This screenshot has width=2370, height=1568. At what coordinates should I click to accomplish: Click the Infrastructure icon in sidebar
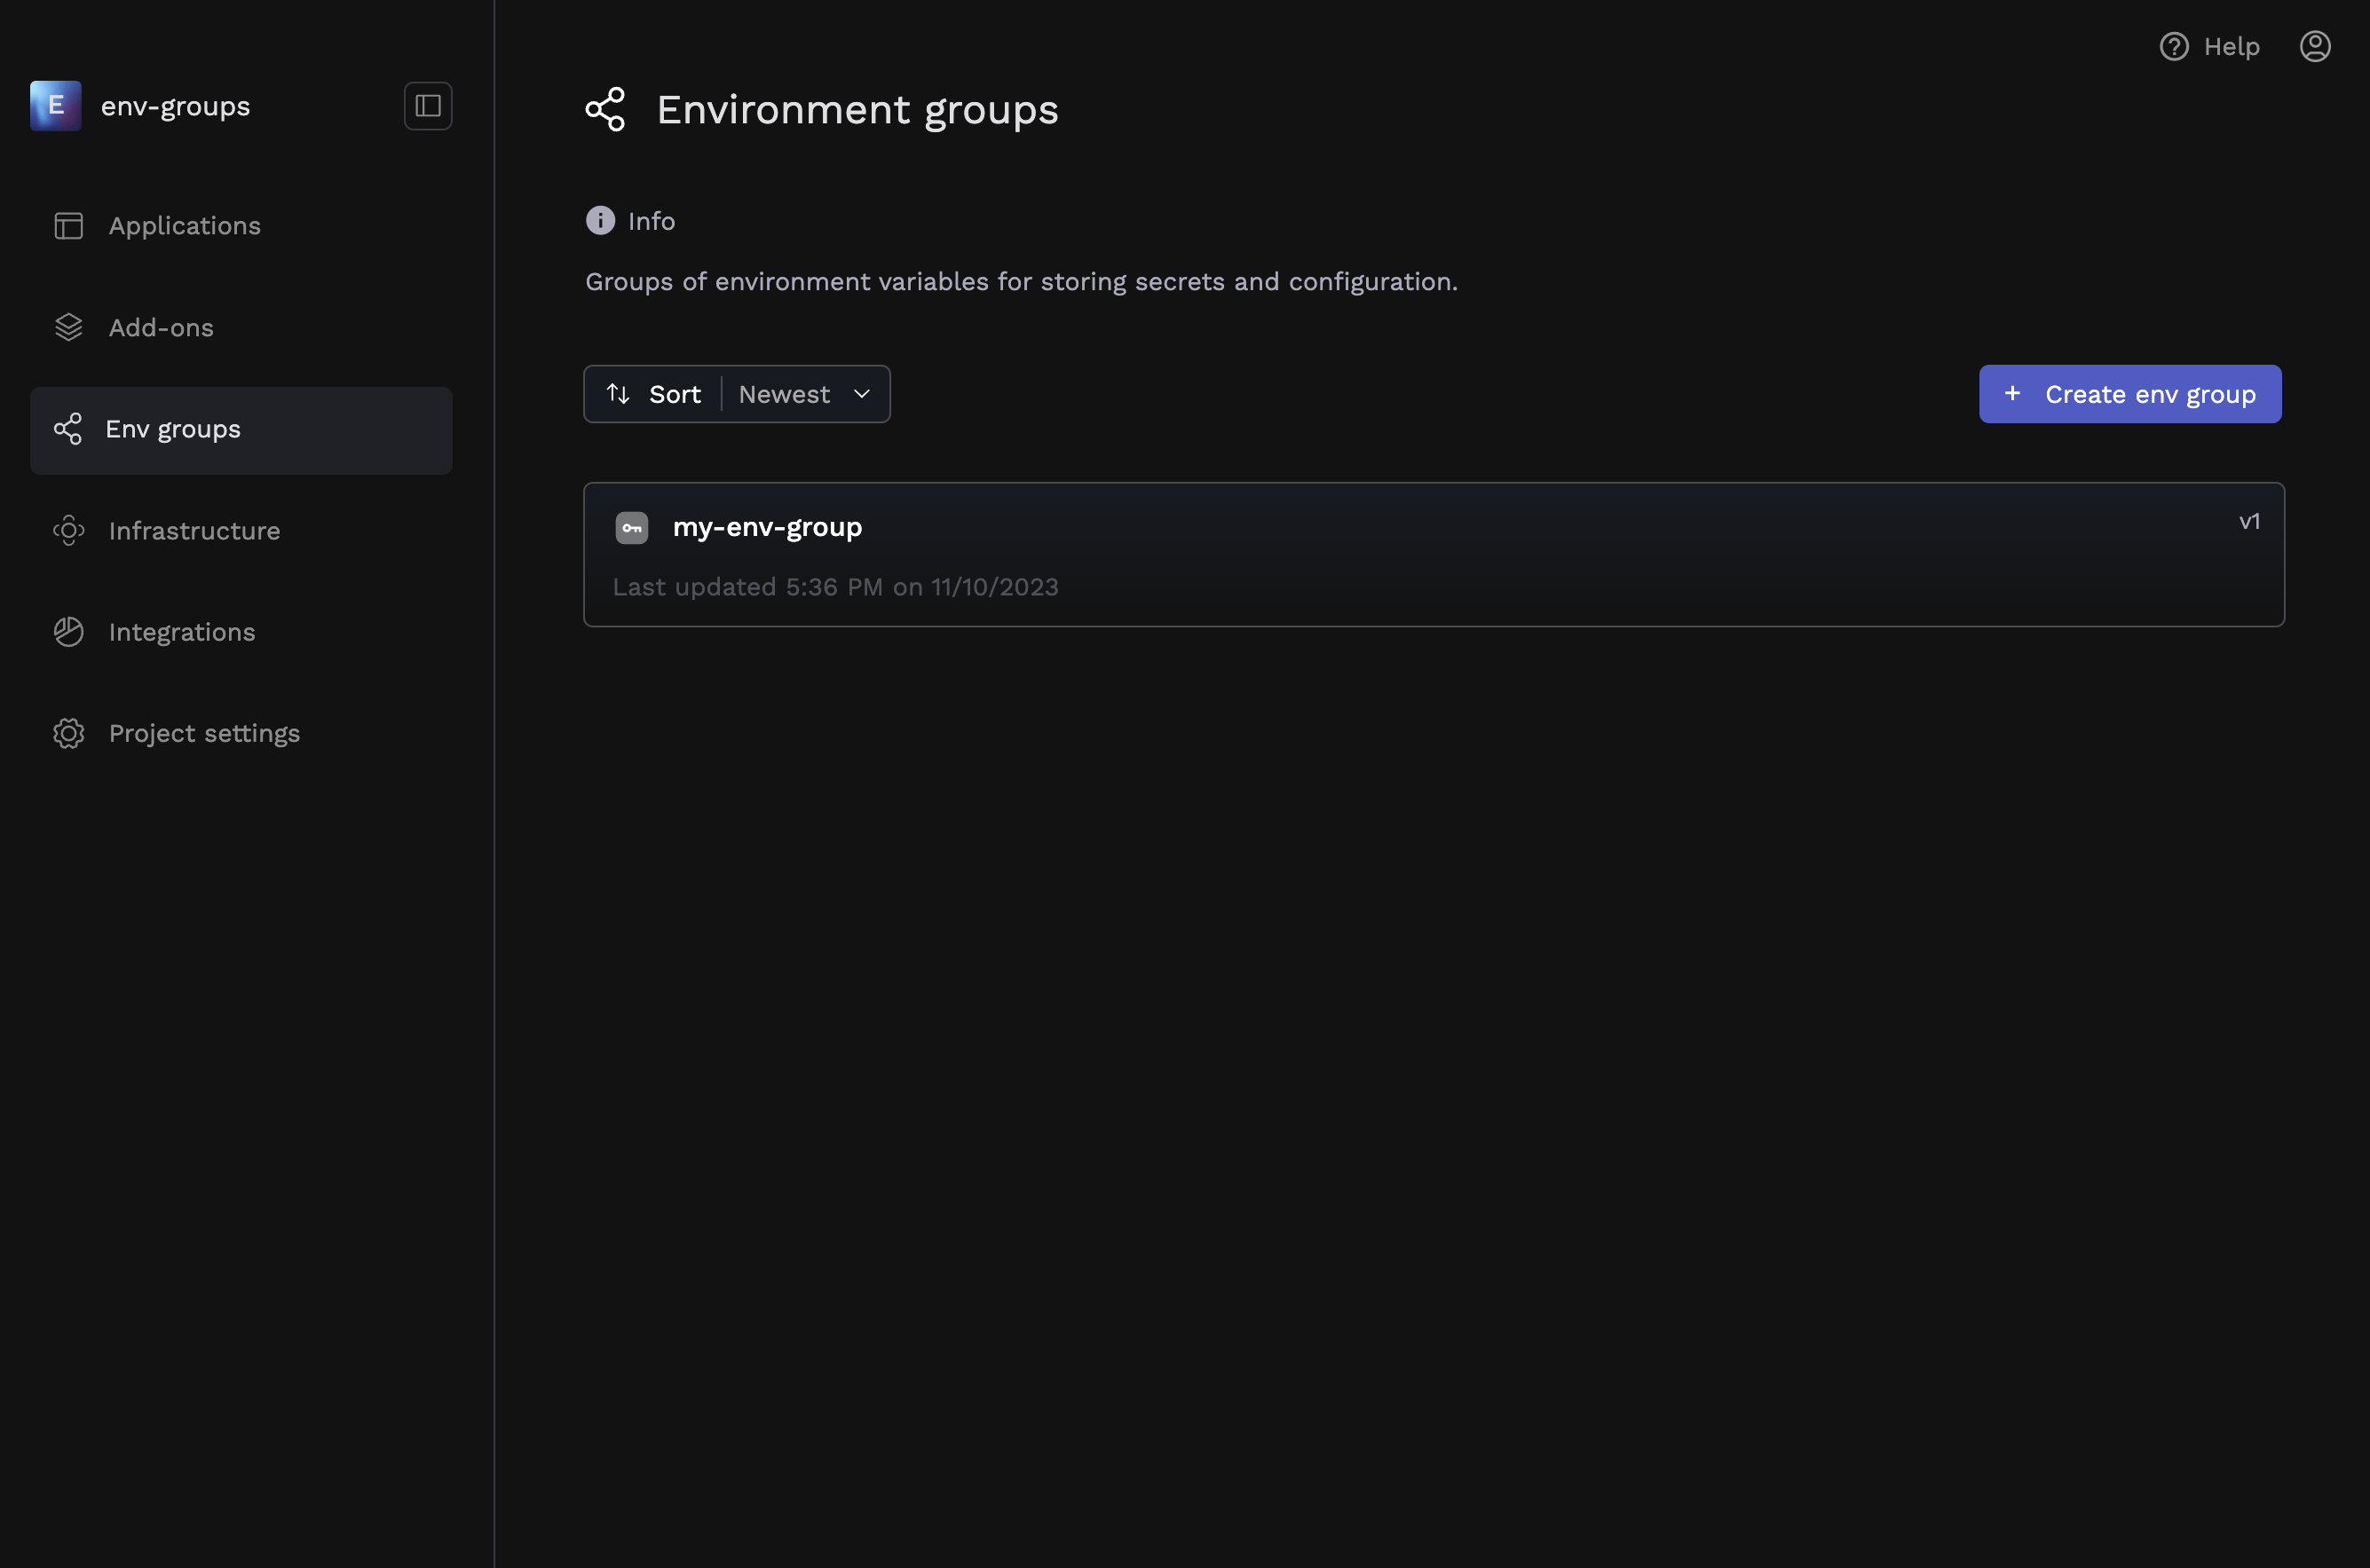68,530
